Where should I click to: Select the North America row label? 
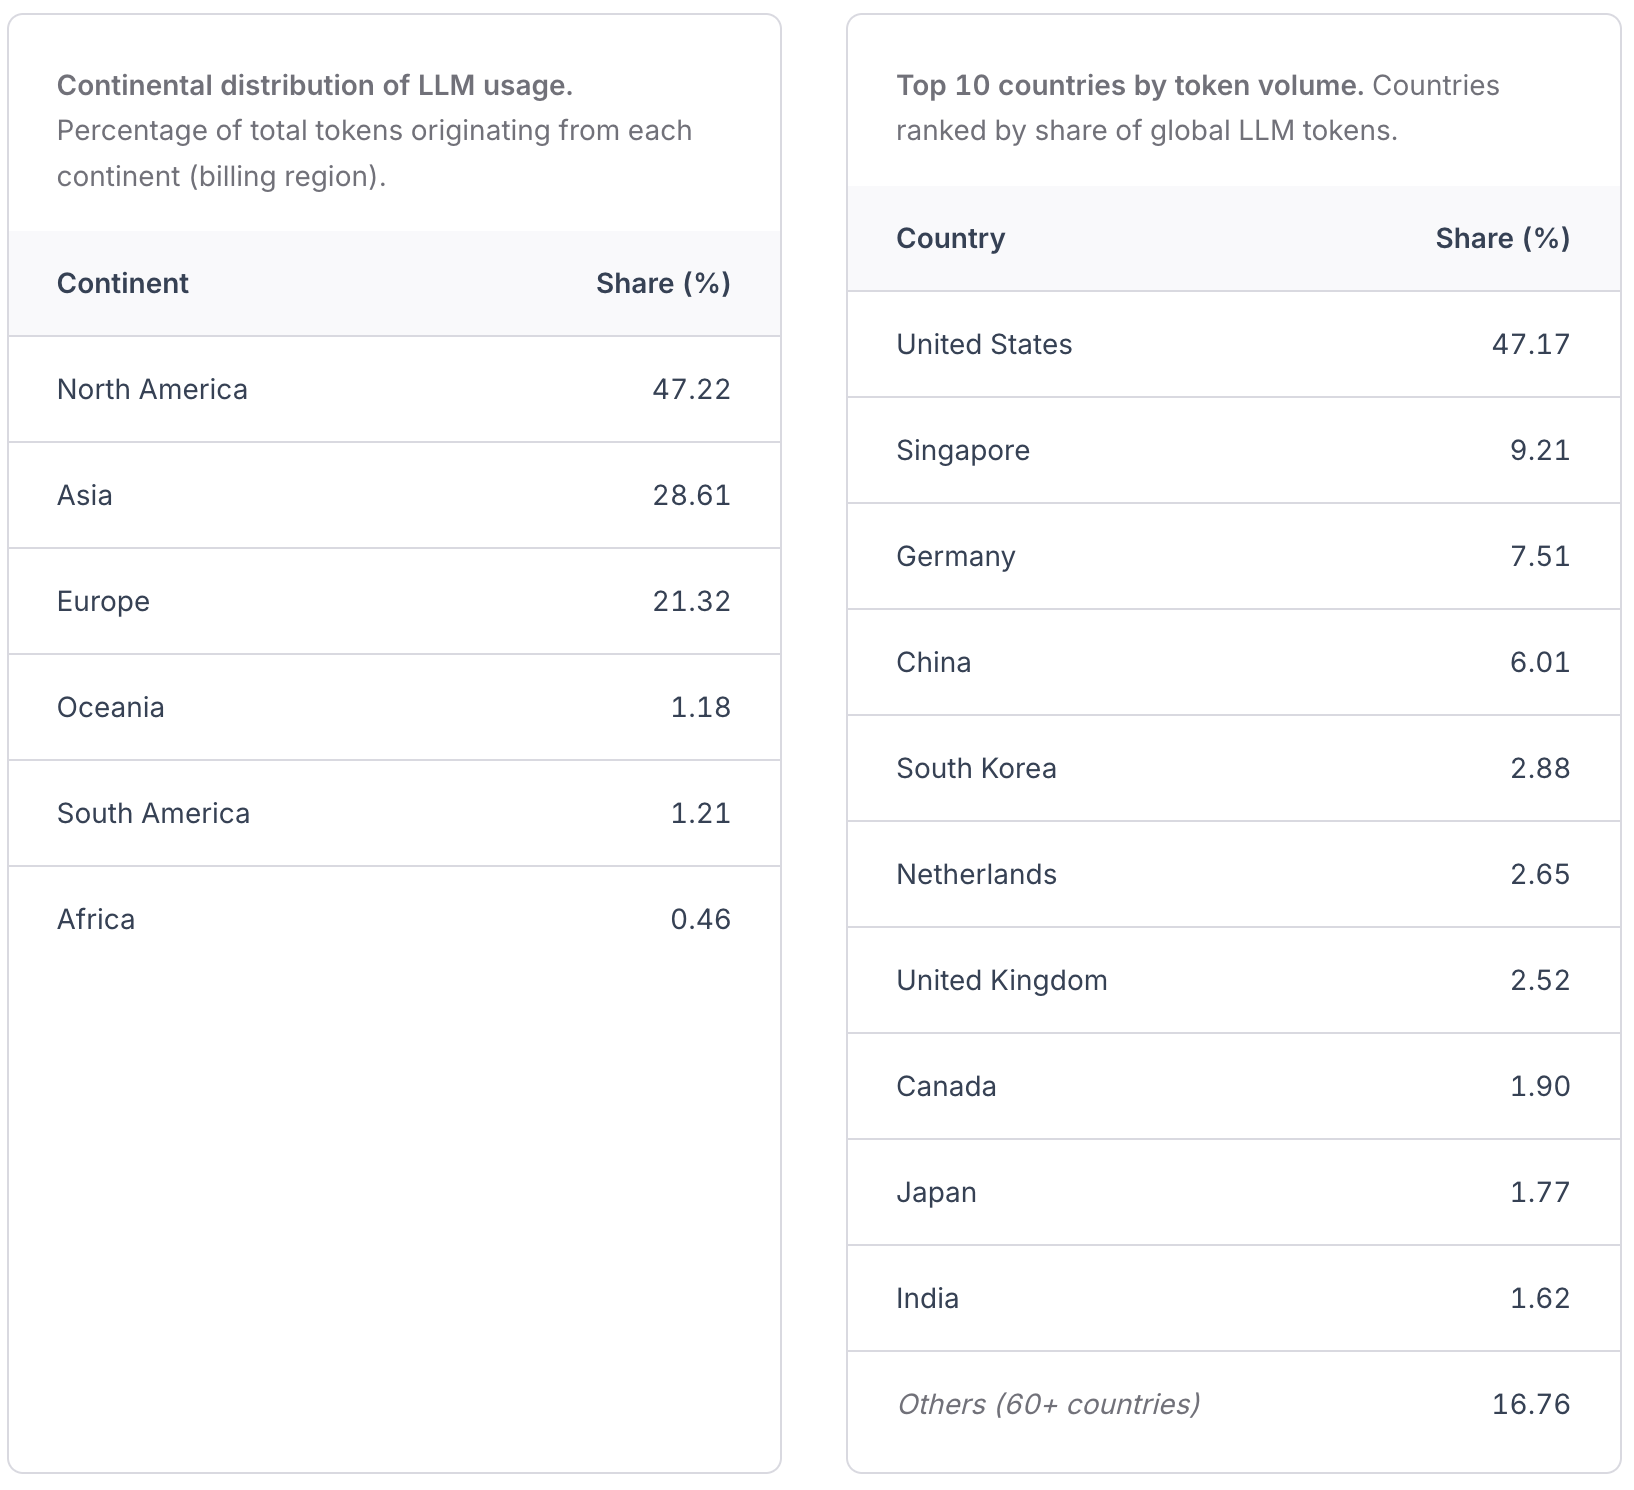coord(152,390)
